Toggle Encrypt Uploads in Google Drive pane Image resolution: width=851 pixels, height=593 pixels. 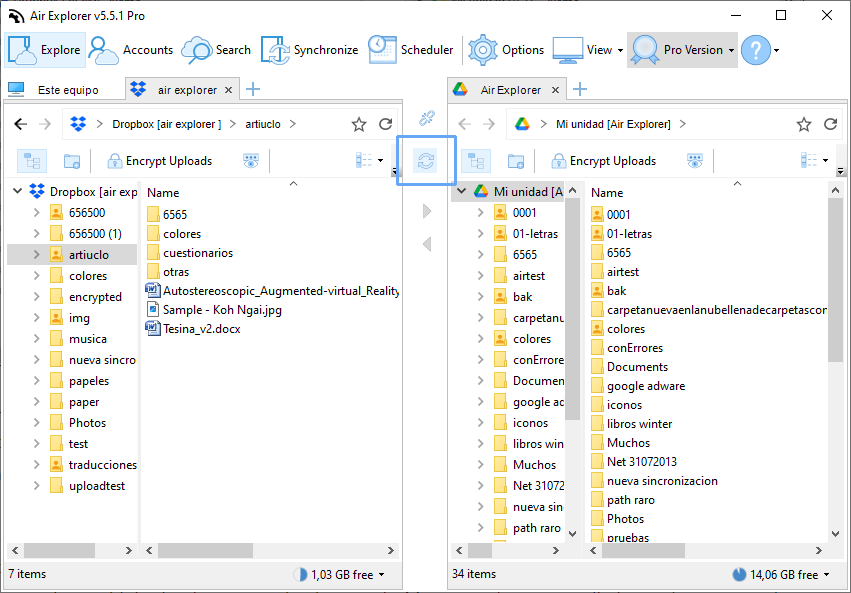tap(604, 161)
